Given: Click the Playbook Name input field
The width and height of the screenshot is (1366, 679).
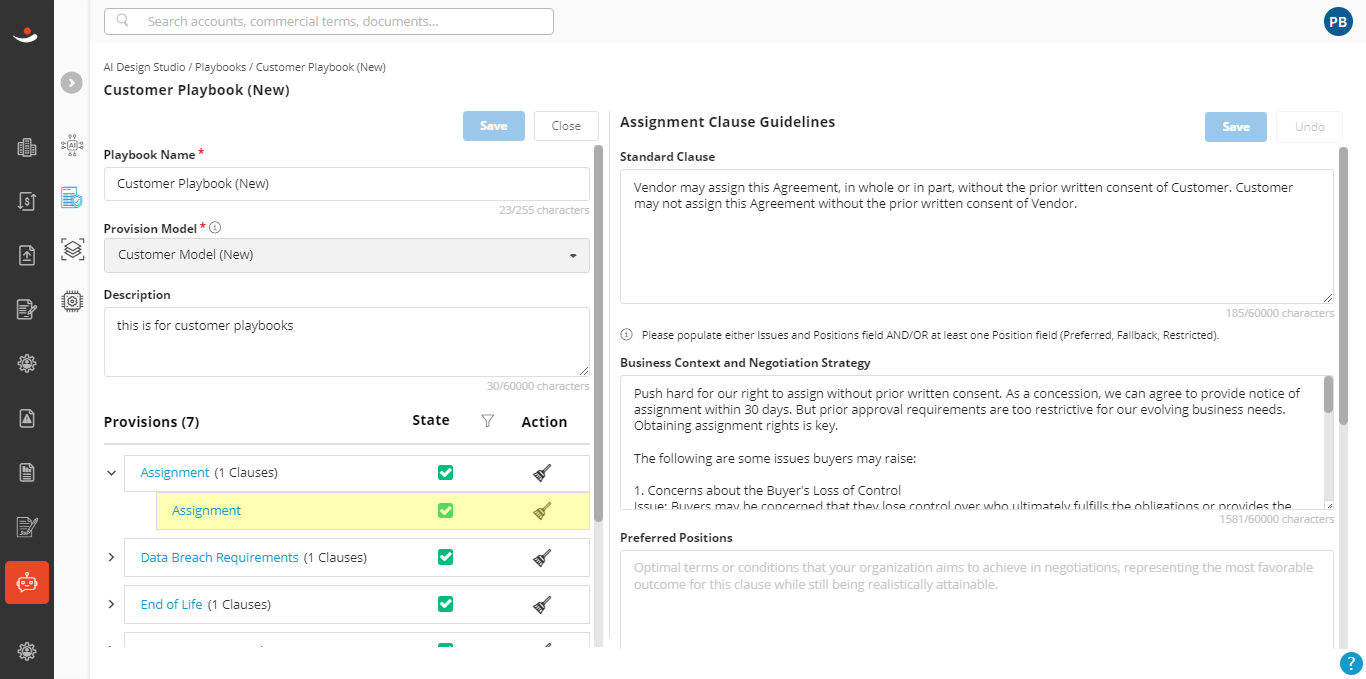Looking at the screenshot, I should pyautogui.click(x=347, y=184).
